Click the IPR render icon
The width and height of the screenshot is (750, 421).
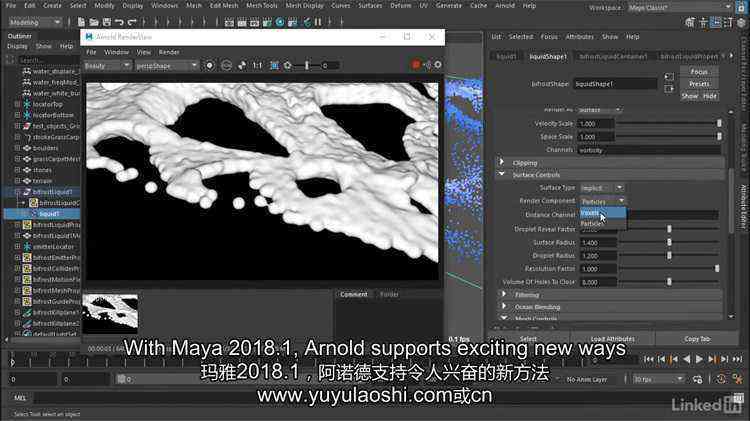[x=254, y=22]
